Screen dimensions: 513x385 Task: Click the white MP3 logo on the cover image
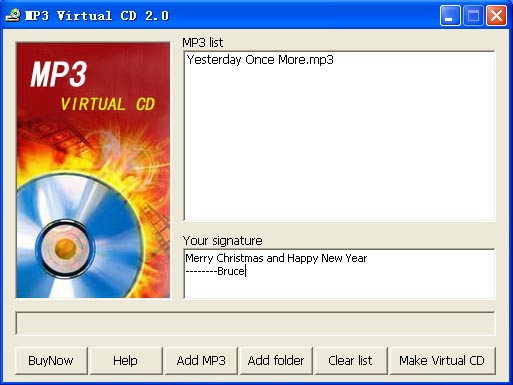coord(59,74)
